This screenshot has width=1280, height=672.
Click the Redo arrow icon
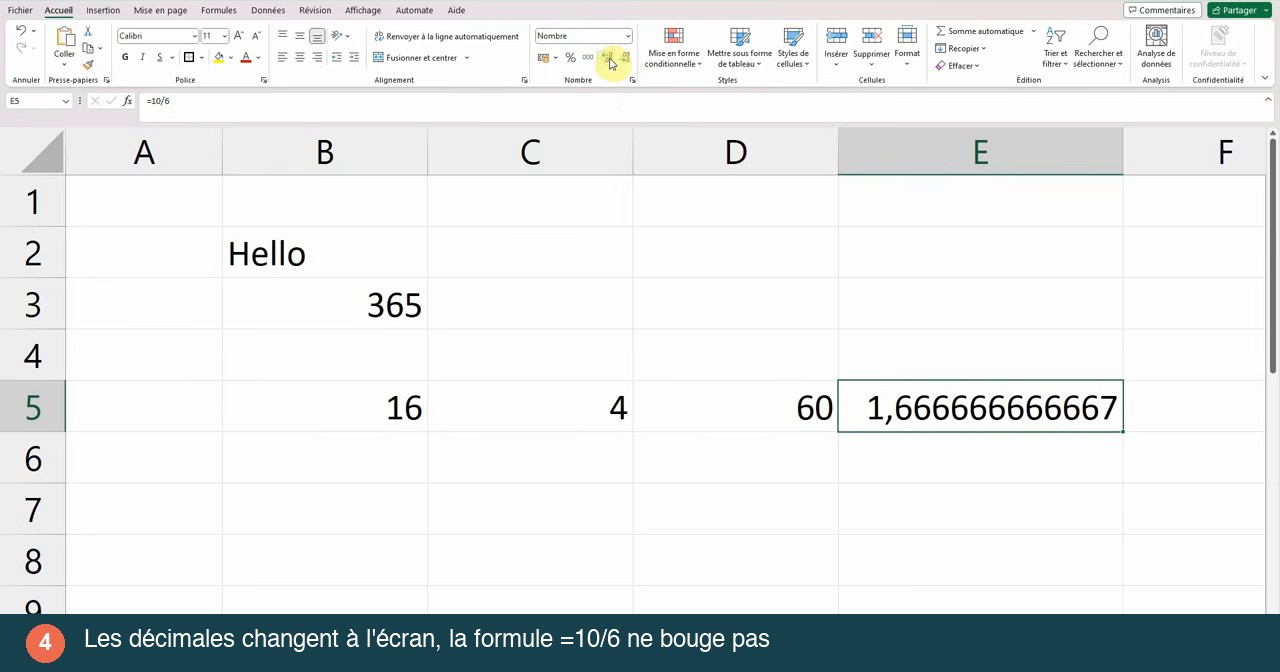pos(20,48)
